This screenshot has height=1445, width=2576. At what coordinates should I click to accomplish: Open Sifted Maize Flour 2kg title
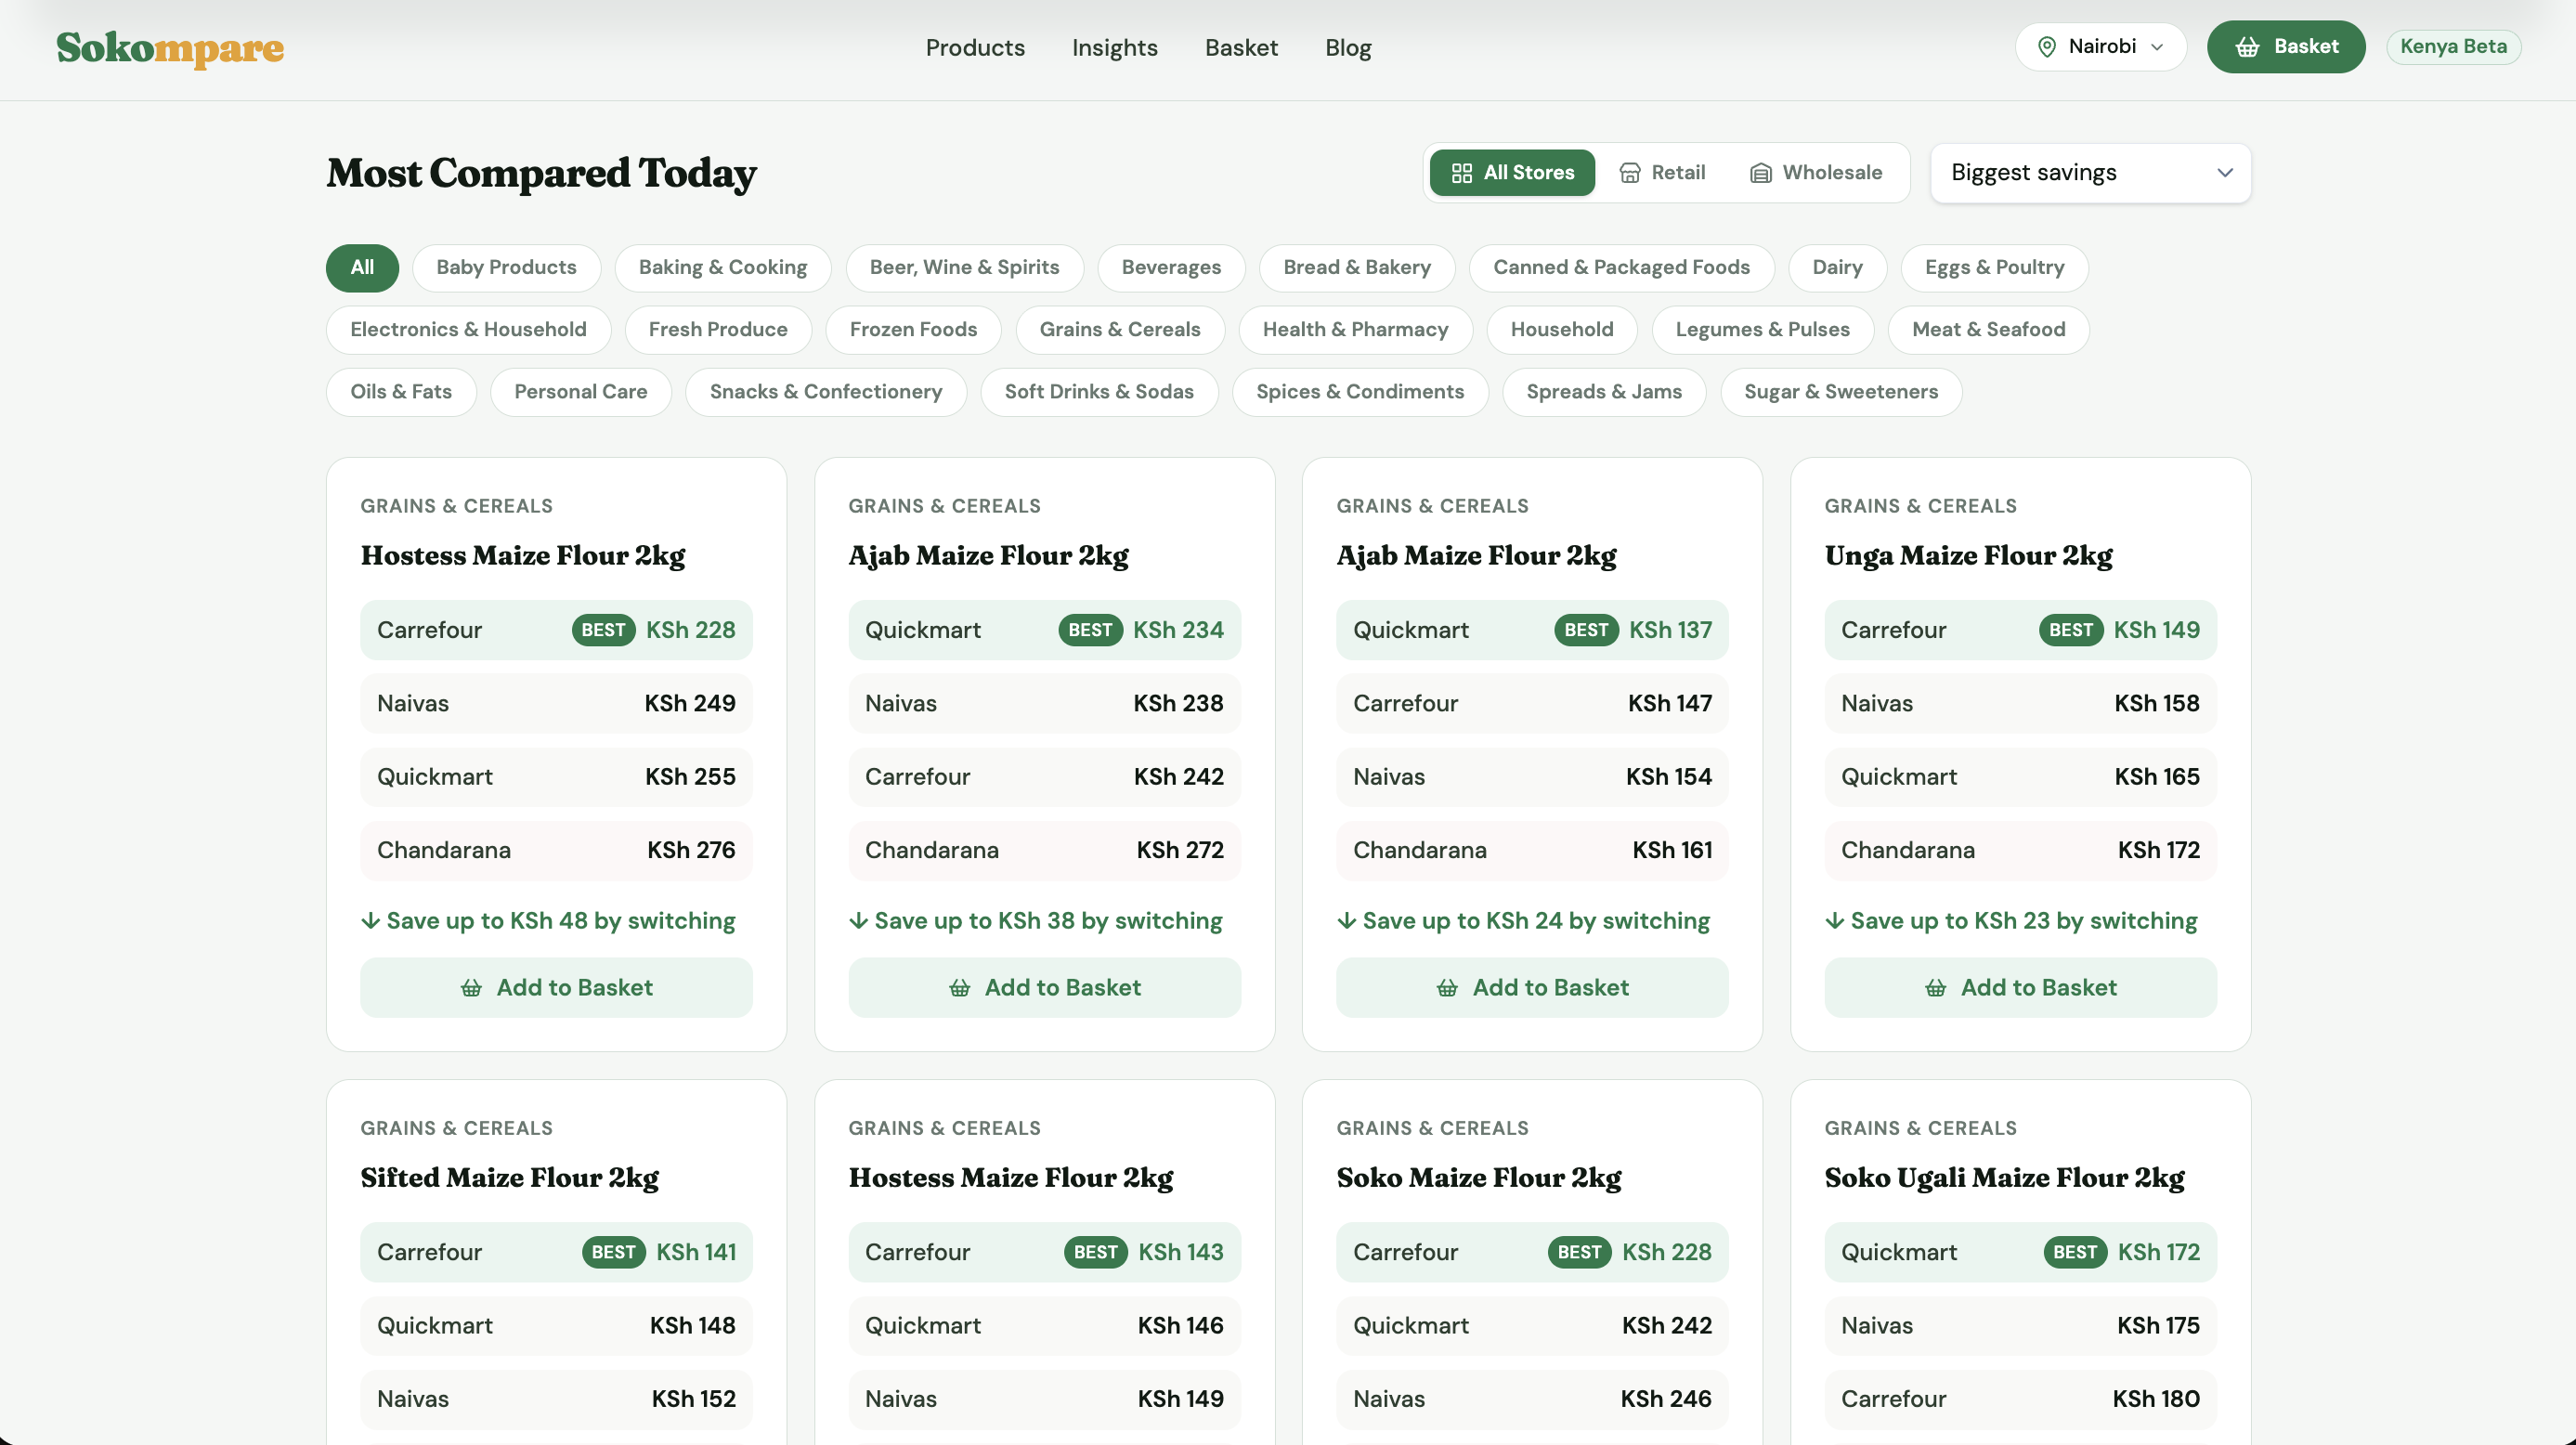tap(510, 1178)
